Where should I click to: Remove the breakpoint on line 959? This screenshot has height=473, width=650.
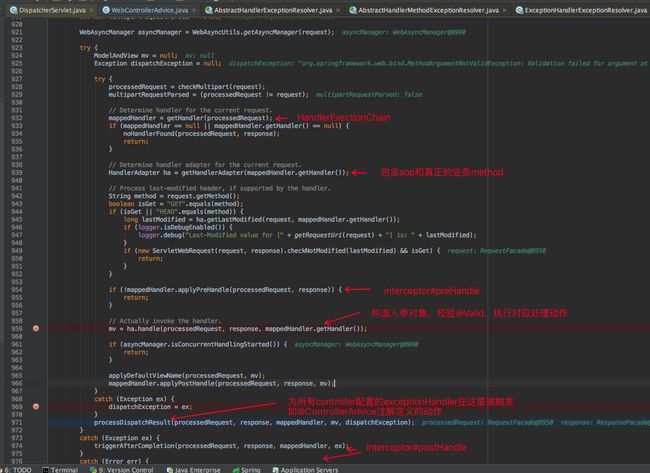[36, 328]
